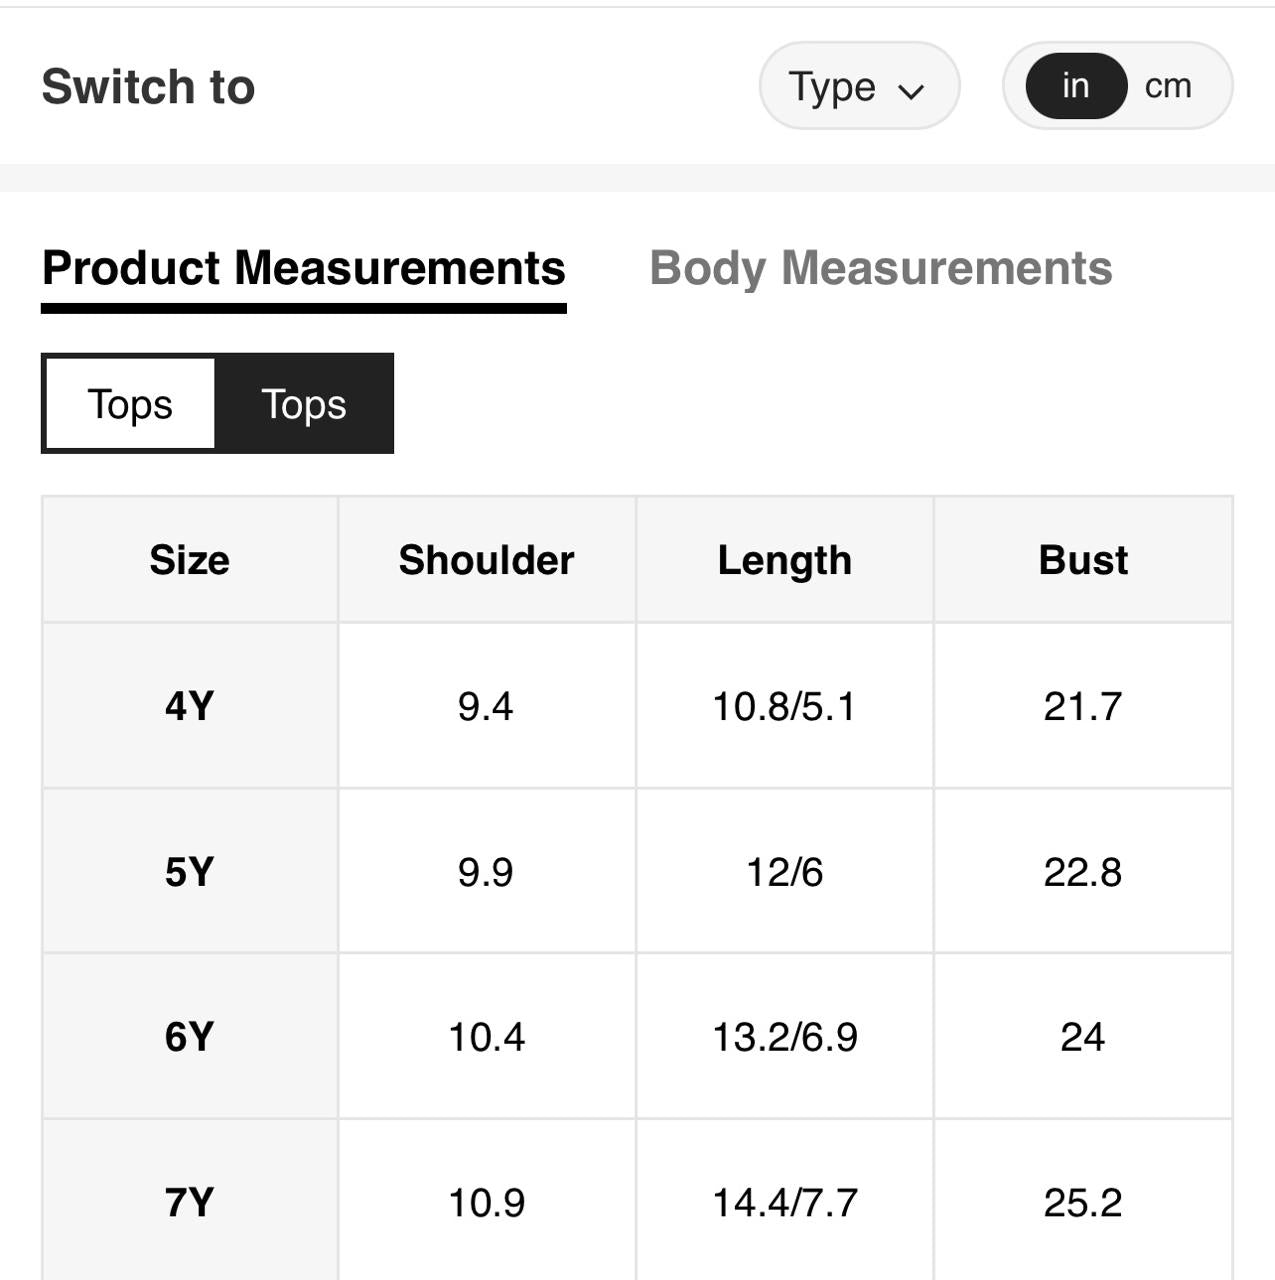Viewport: 1275px width, 1280px height.
Task: Select the 5Y size row label
Action: [x=189, y=872]
